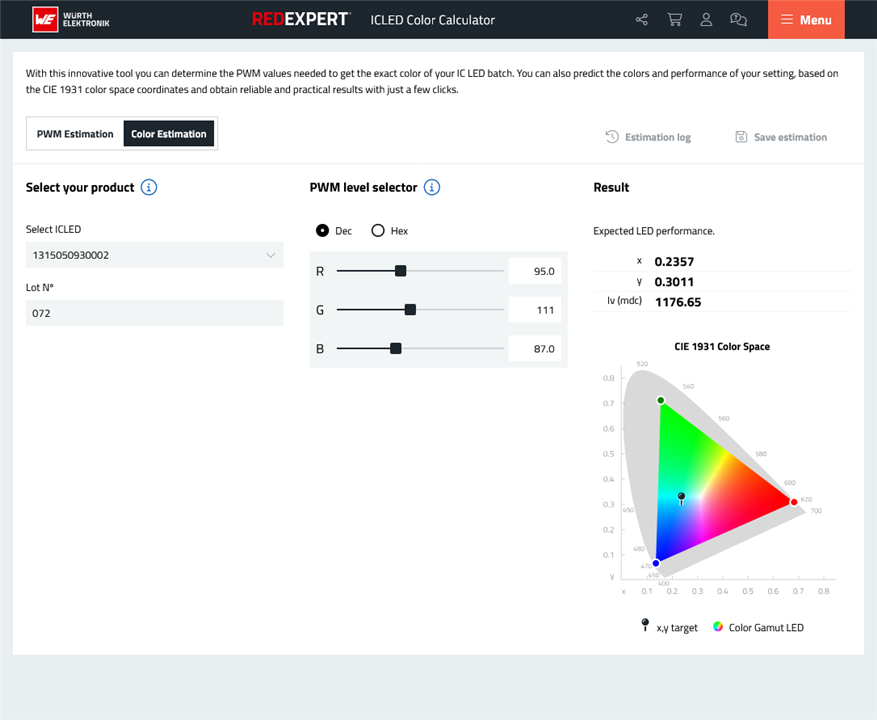Image resolution: width=877 pixels, height=720 pixels.
Task: Open the Estimation log
Action: (648, 137)
